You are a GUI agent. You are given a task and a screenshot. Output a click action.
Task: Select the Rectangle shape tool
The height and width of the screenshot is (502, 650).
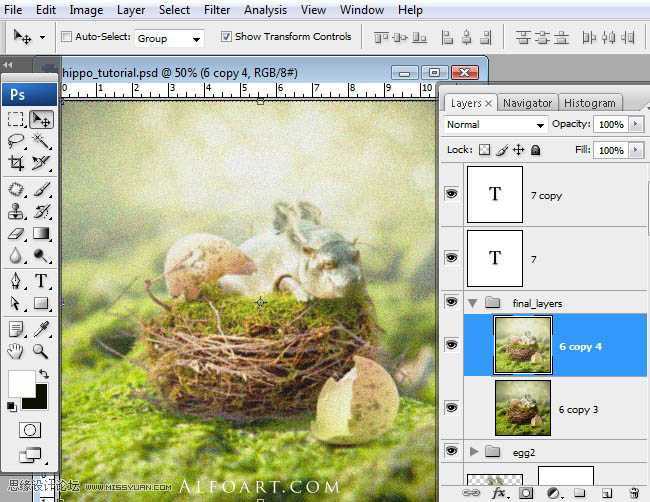click(x=41, y=303)
